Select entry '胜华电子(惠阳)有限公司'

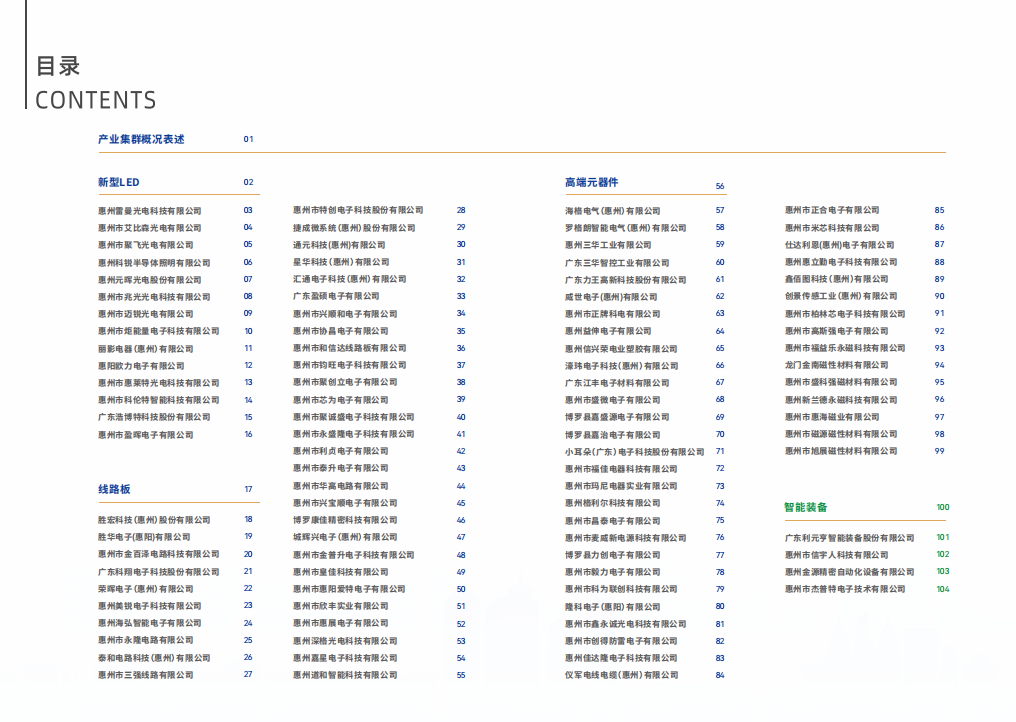click(144, 537)
